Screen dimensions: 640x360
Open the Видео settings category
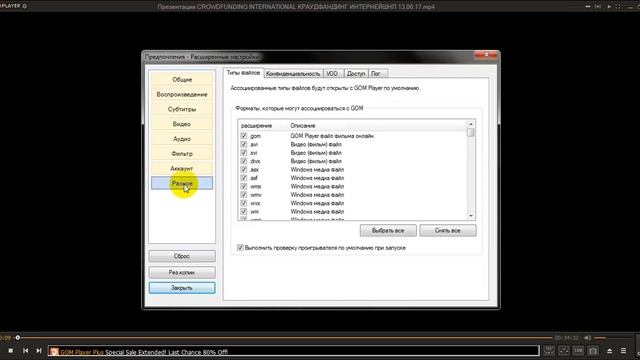182,124
